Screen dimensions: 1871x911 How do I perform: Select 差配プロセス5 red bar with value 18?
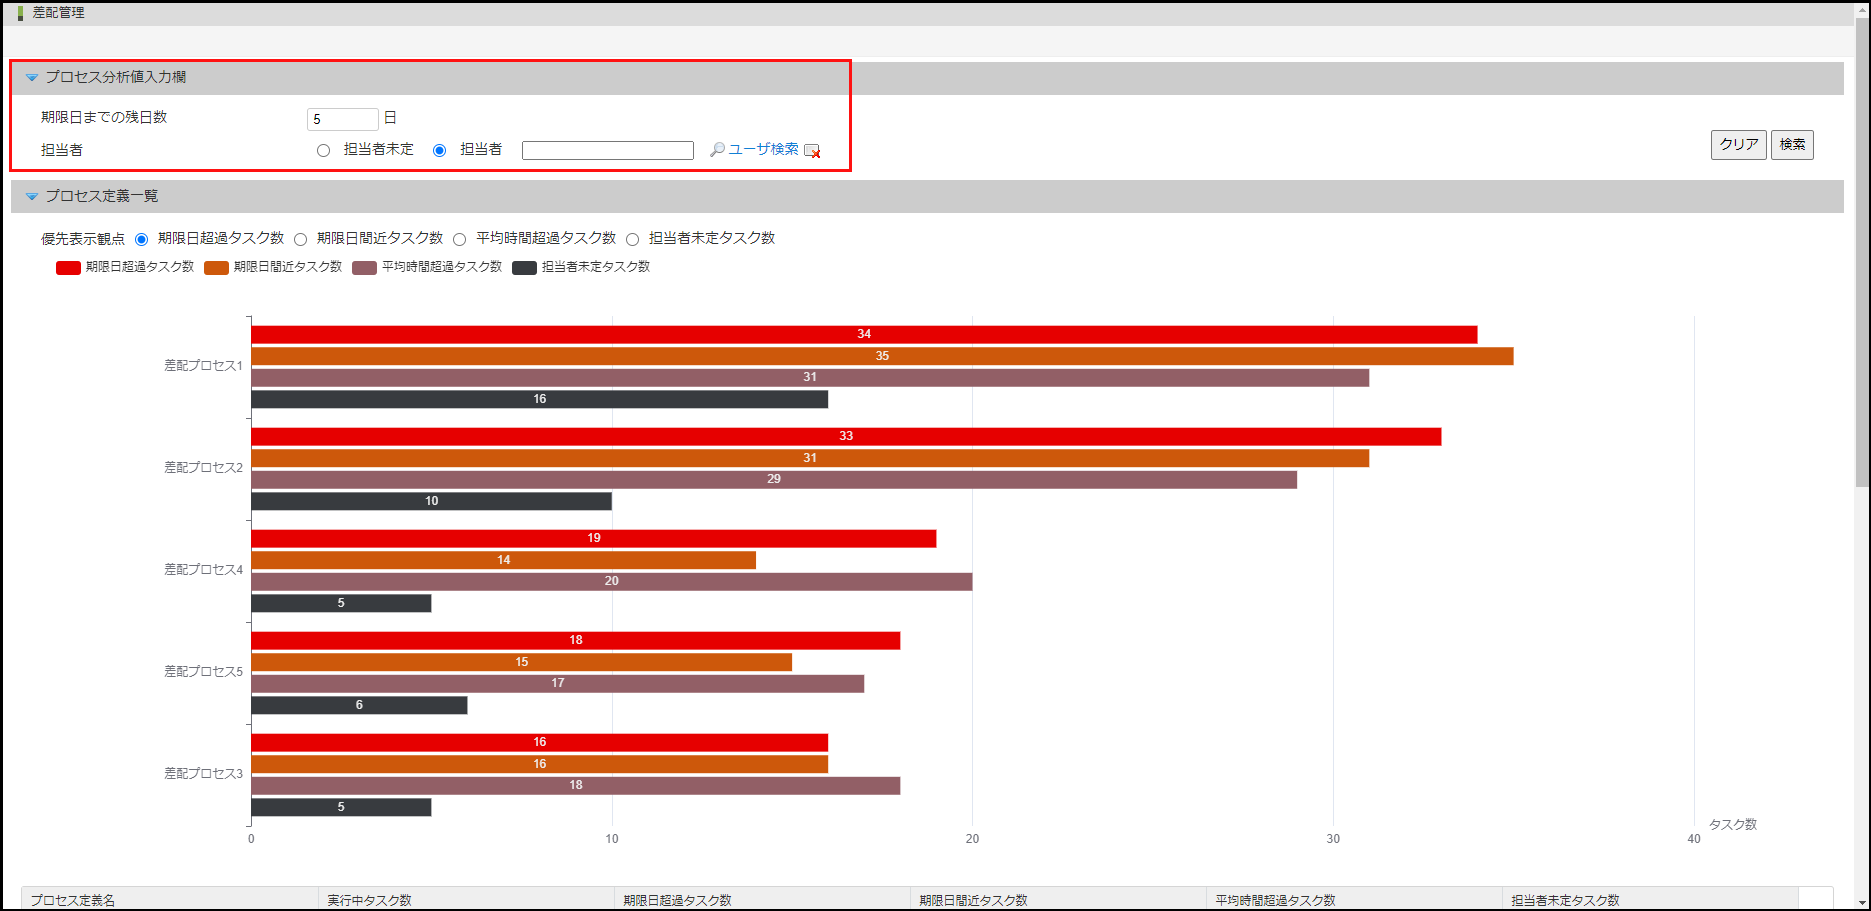(x=576, y=640)
